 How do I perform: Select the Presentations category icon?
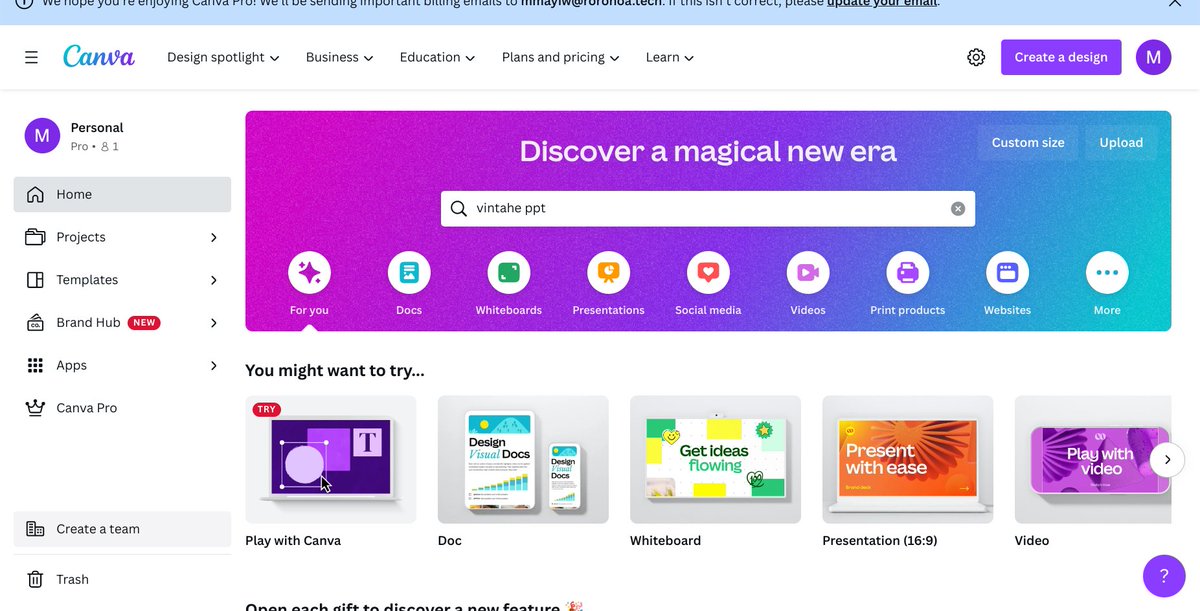point(608,272)
